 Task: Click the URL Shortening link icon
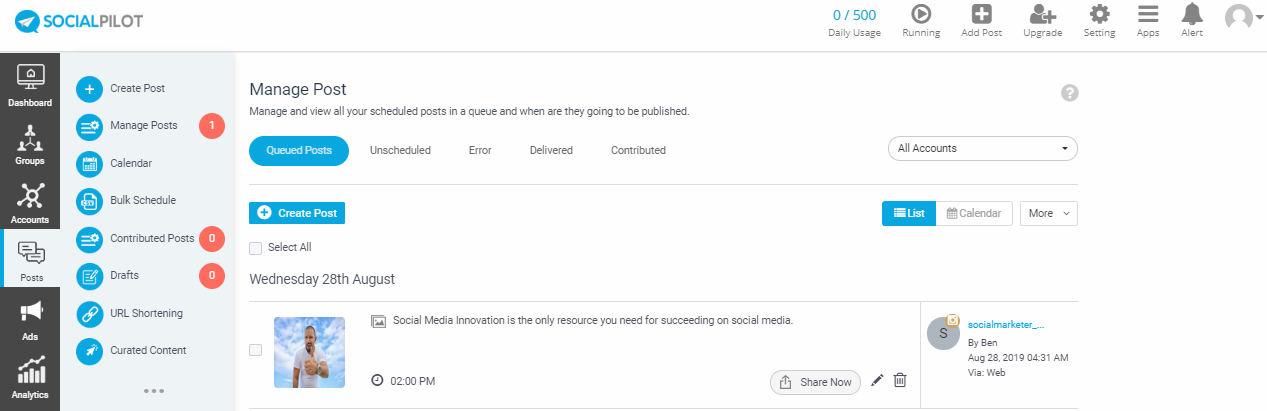(x=90, y=313)
